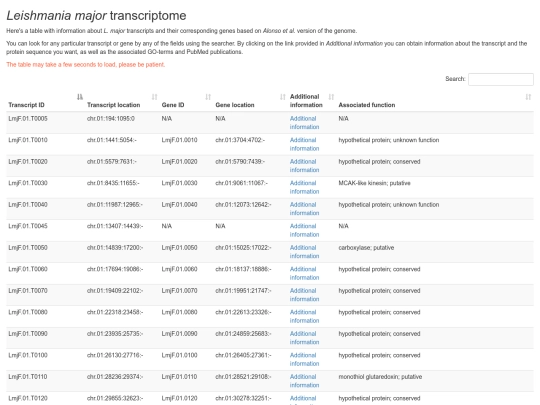Click gene location chr.01:12073:12642:-
This screenshot has width=540, height=405.
(x=243, y=205)
